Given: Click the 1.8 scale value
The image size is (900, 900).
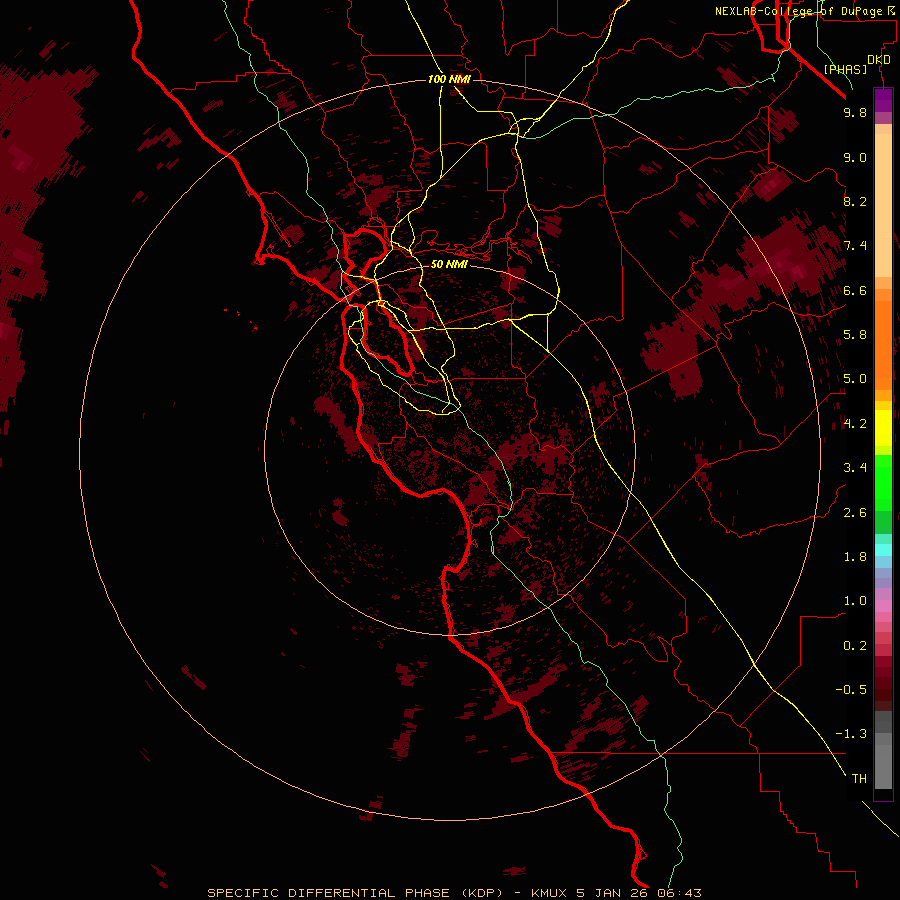Looking at the screenshot, I should point(855,557).
